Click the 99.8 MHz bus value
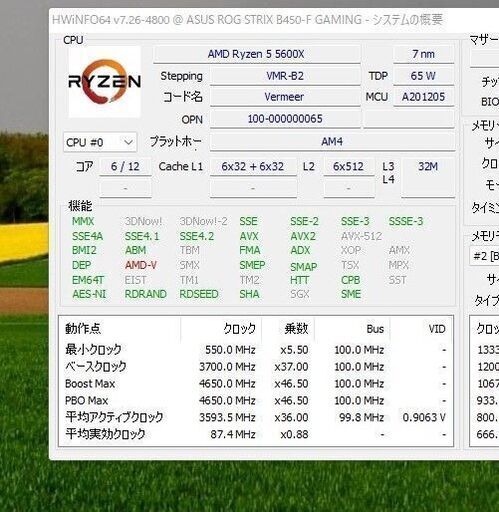 coord(362,417)
